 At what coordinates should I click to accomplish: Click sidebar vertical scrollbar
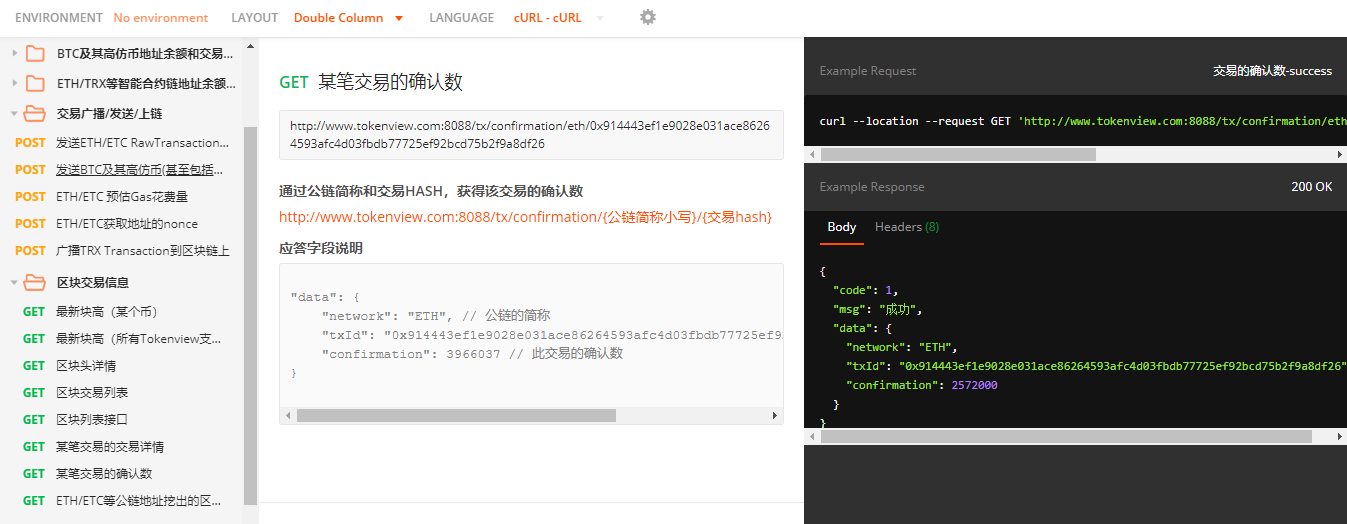tap(251, 315)
